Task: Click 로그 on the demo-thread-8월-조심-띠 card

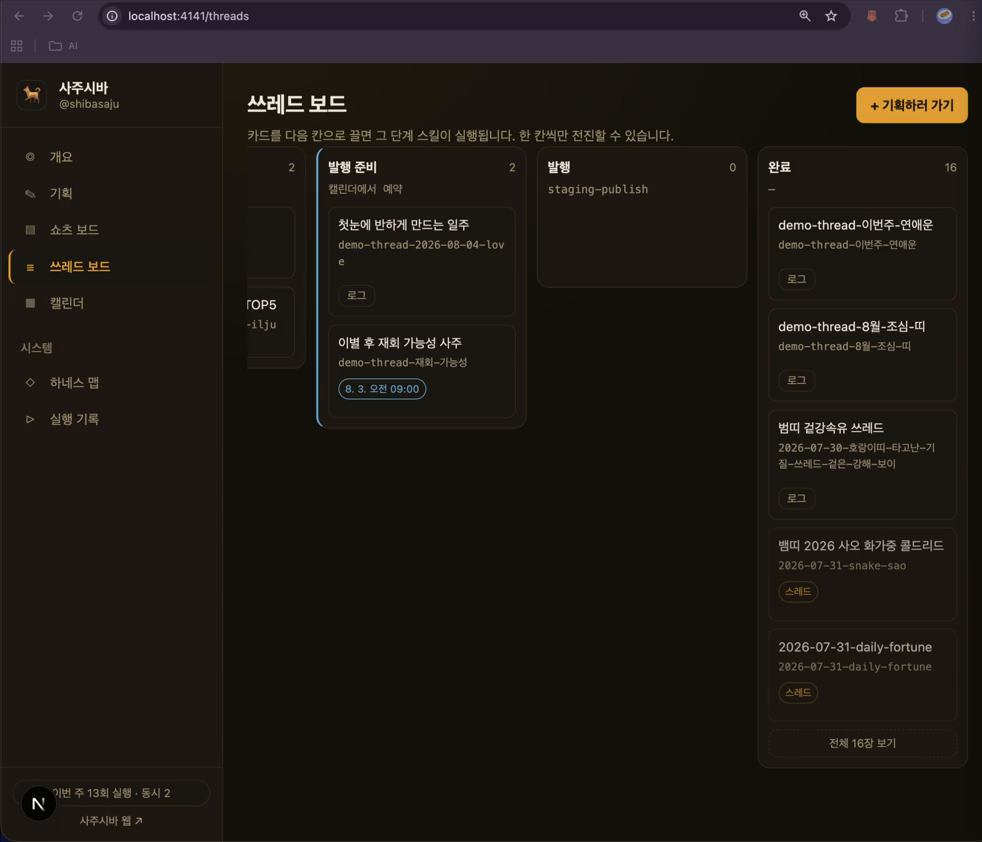Action: click(x=796, y=380)
